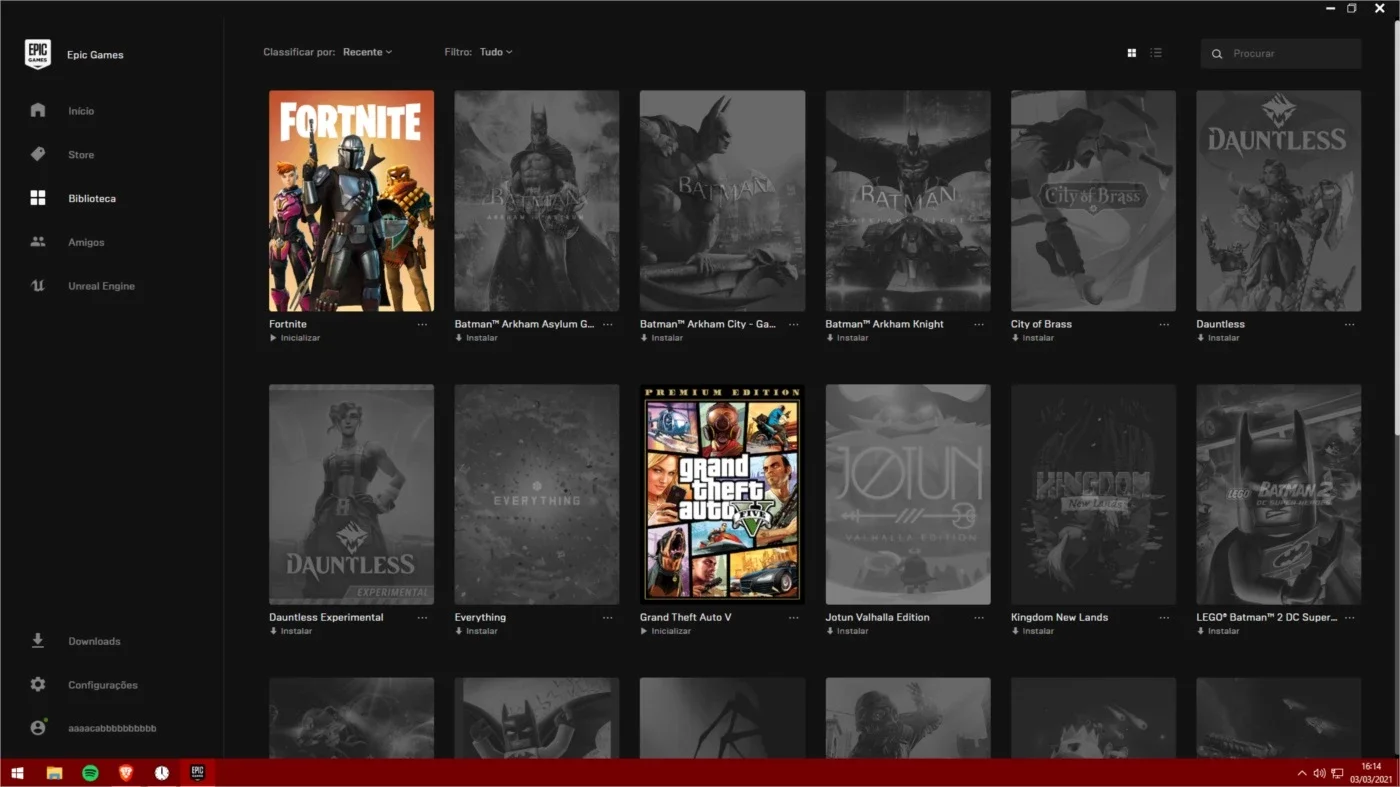Click the Epic Games logo icon
Screen dimensions: 1400x787
[38, 54]
